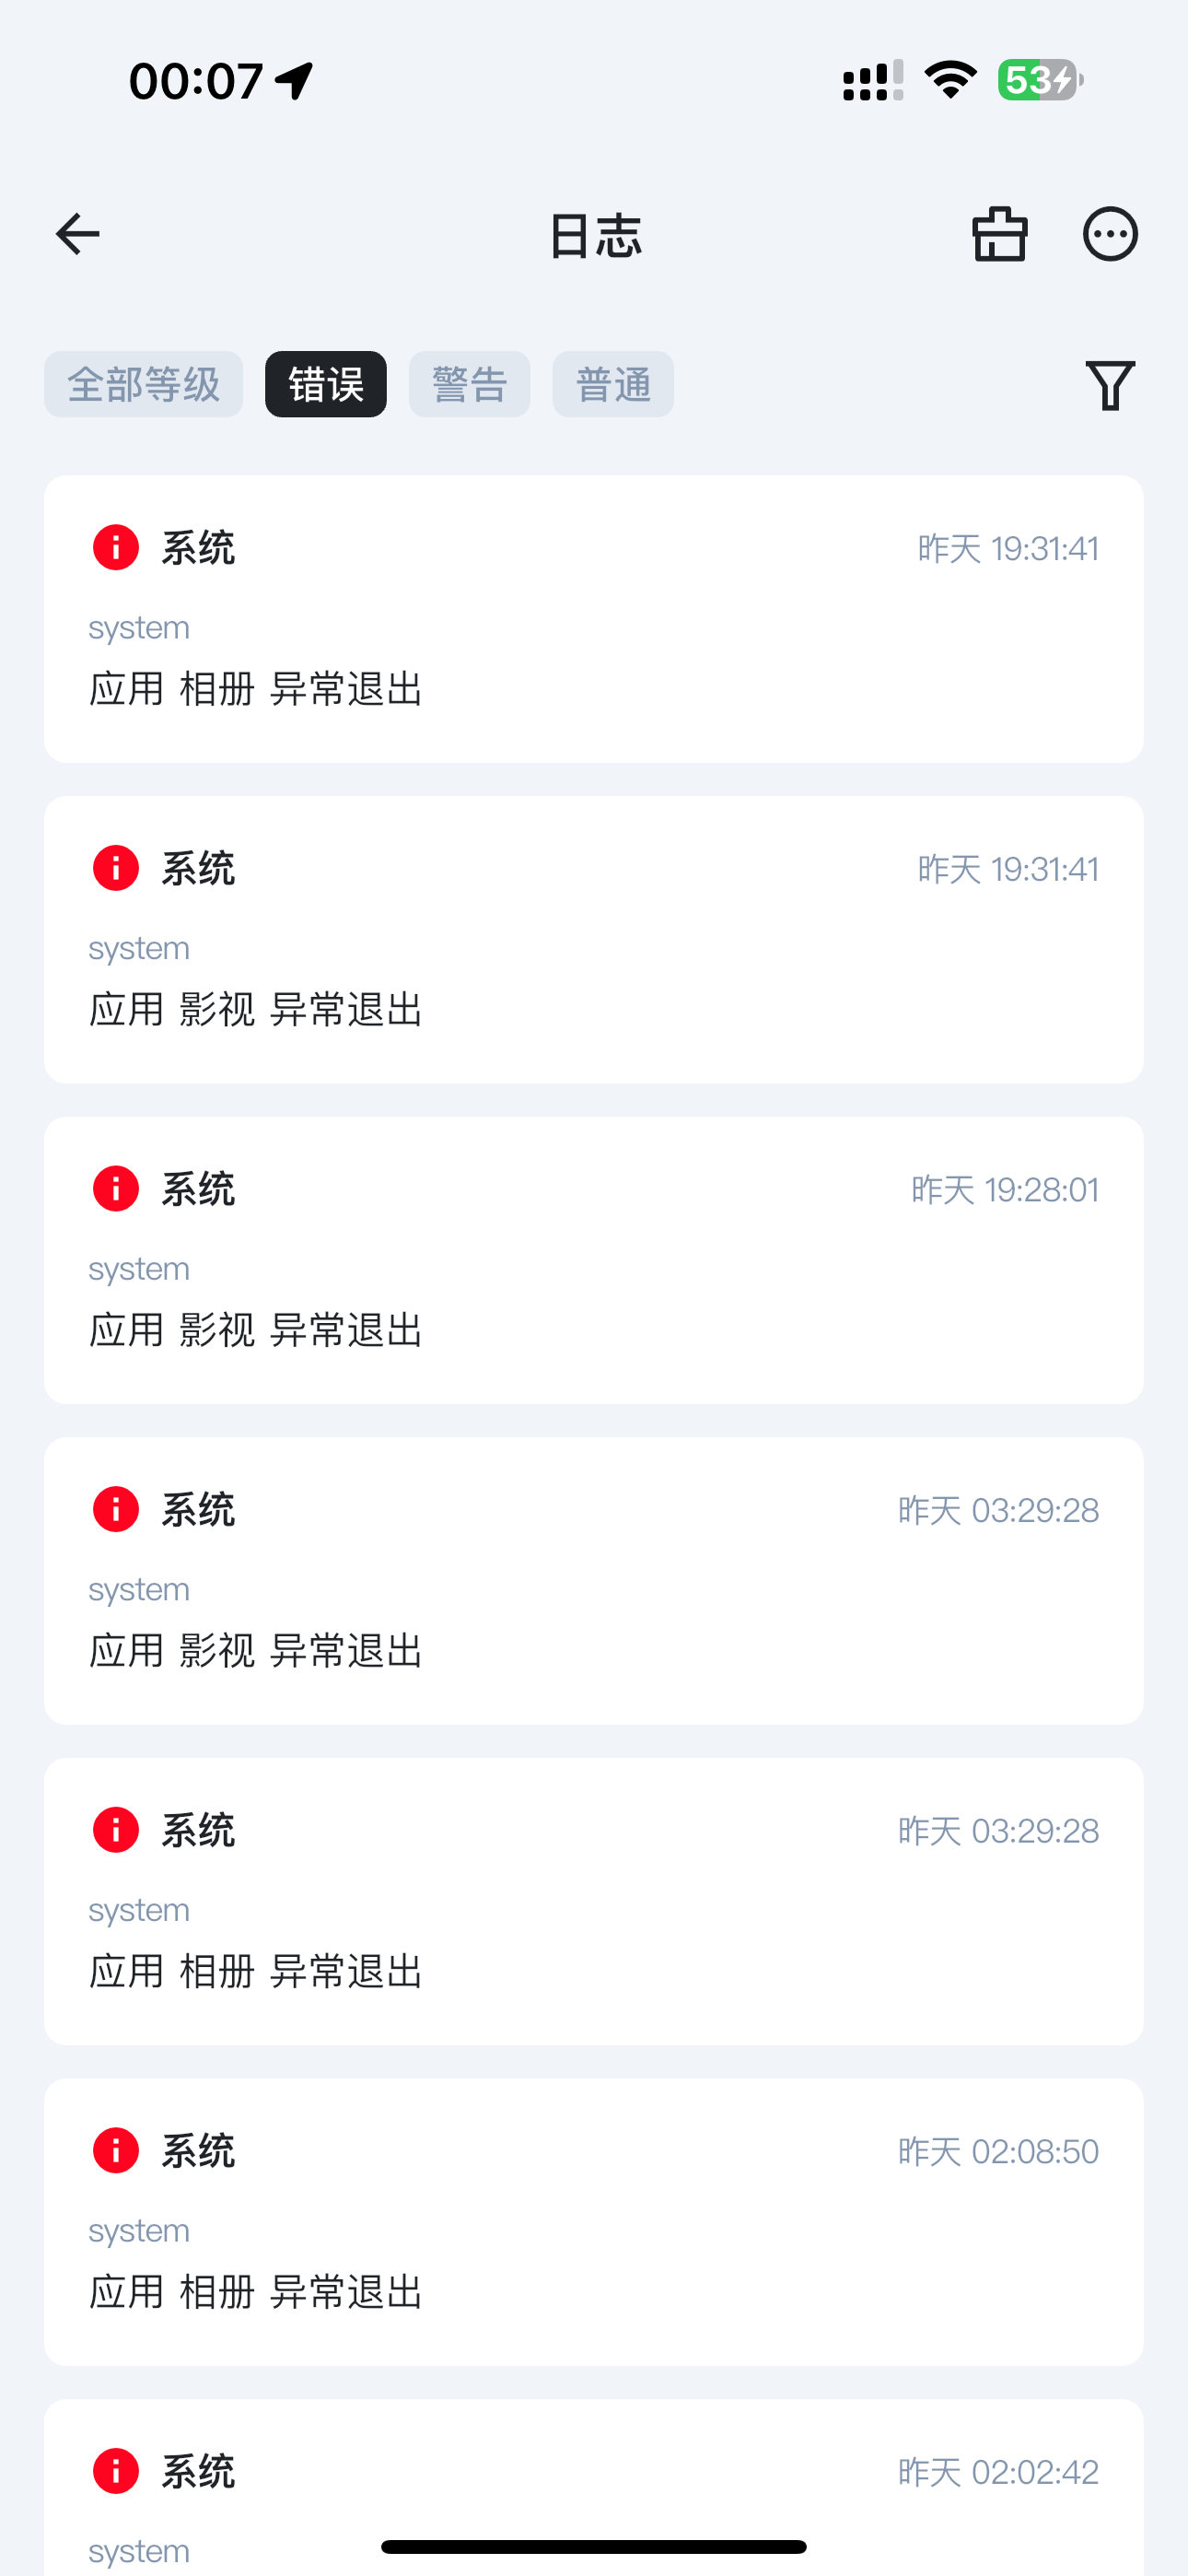Tap the 00:07 clock in status bar
Viewport: 1188px width, 2576px height.
(196, 81)
